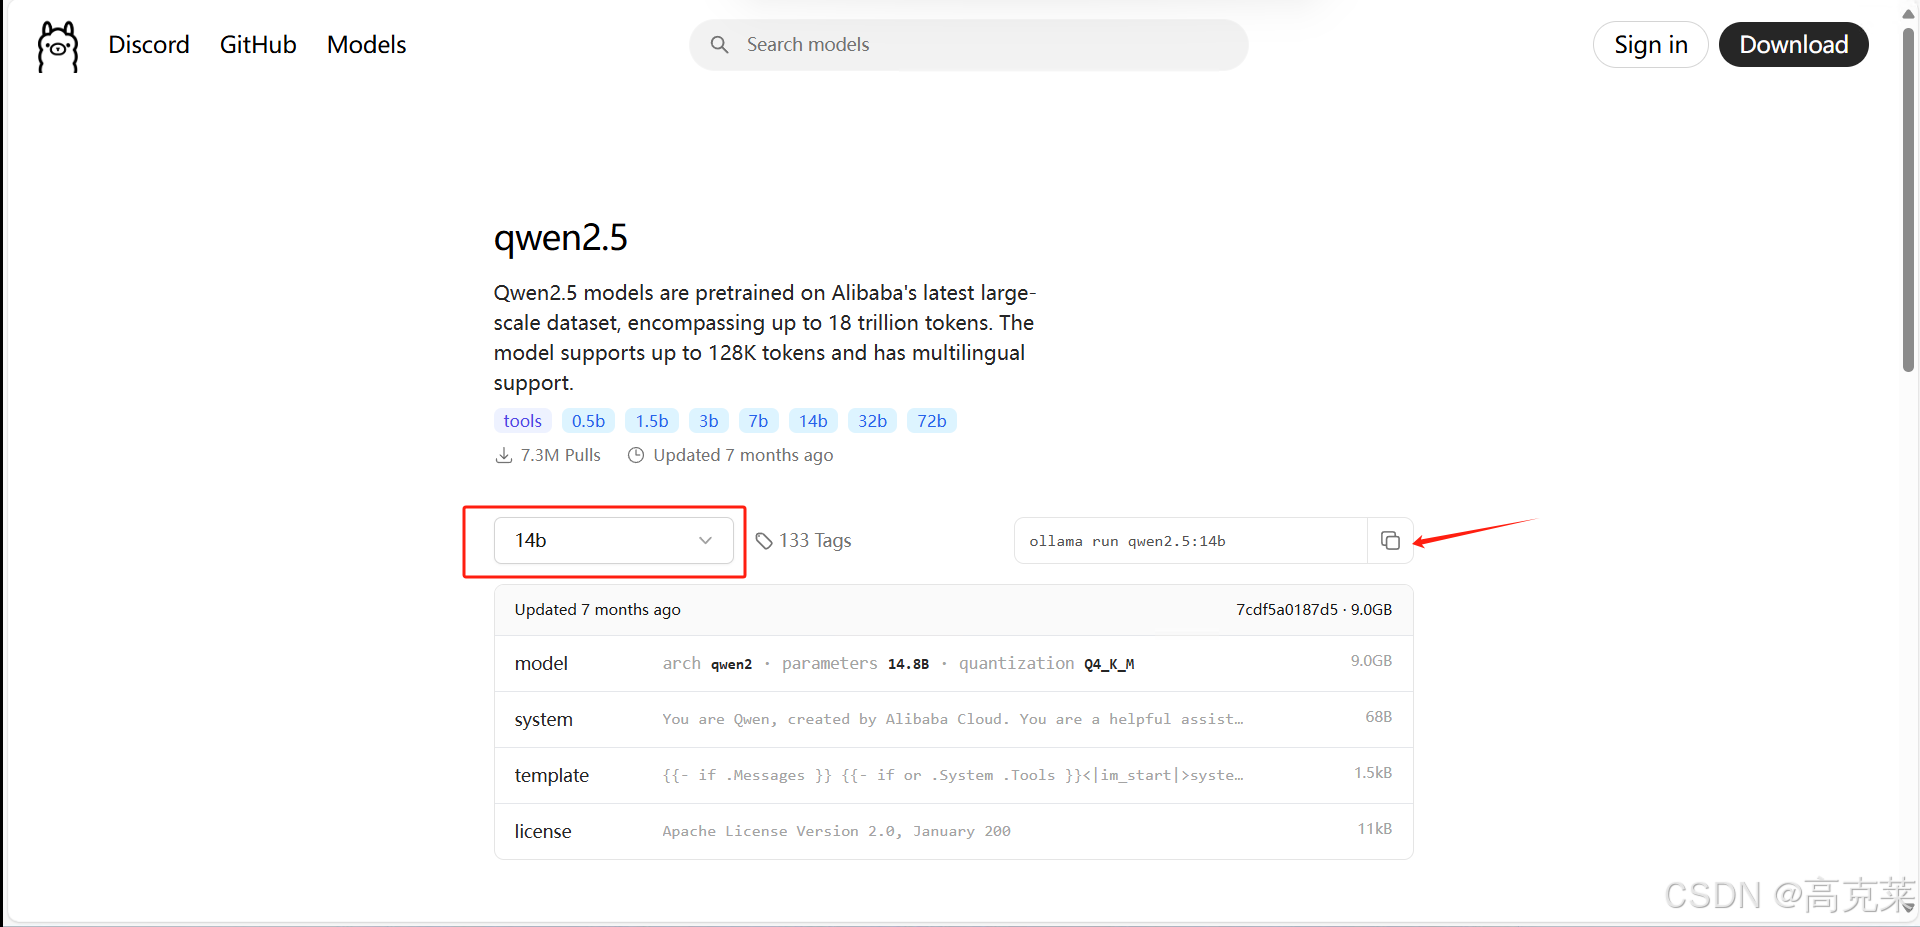
Task: Select the 1.5b size tag
Action: click(652, 421)
